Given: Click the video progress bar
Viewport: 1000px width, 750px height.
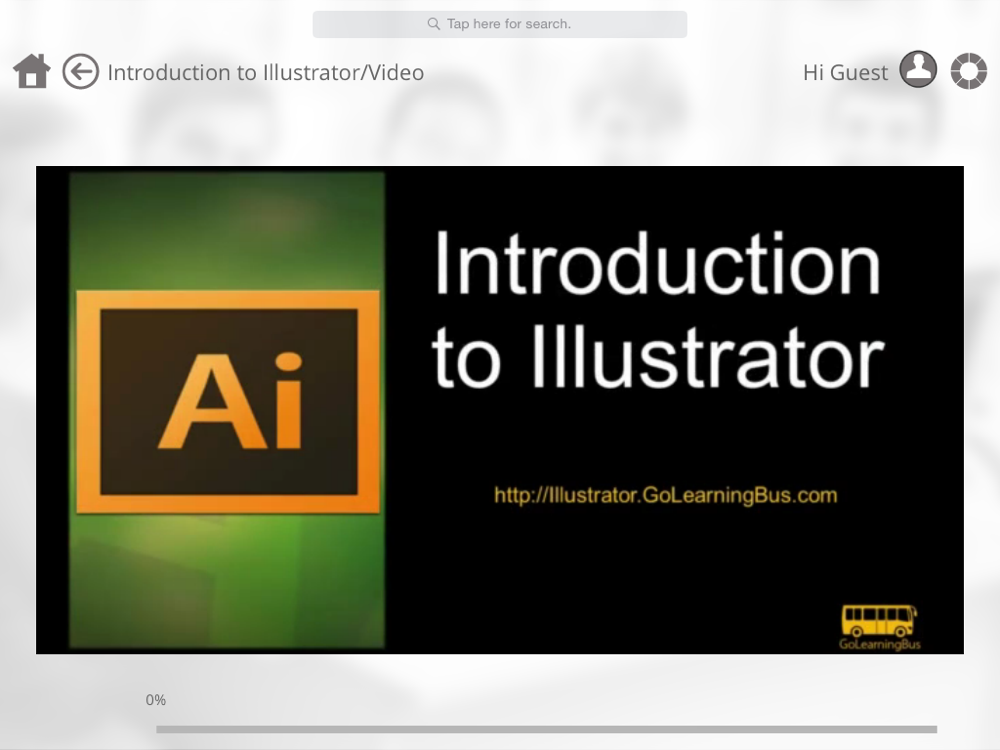Looking at the screenshot, I should click(x=547, y=729).
